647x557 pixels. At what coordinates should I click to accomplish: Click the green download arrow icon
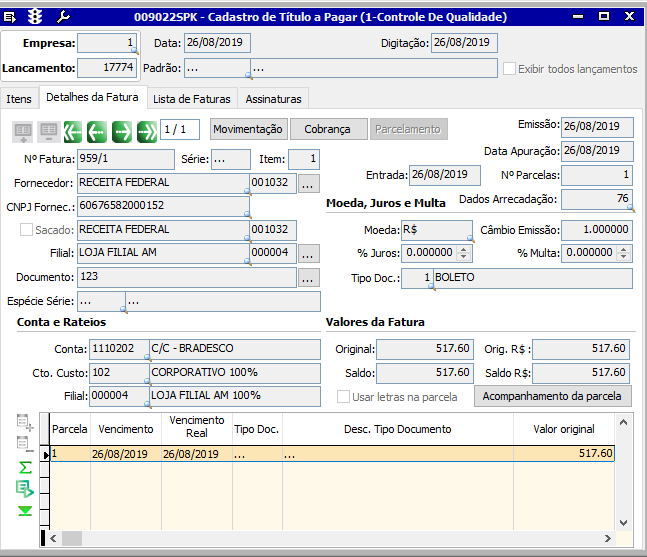[25, 511]
